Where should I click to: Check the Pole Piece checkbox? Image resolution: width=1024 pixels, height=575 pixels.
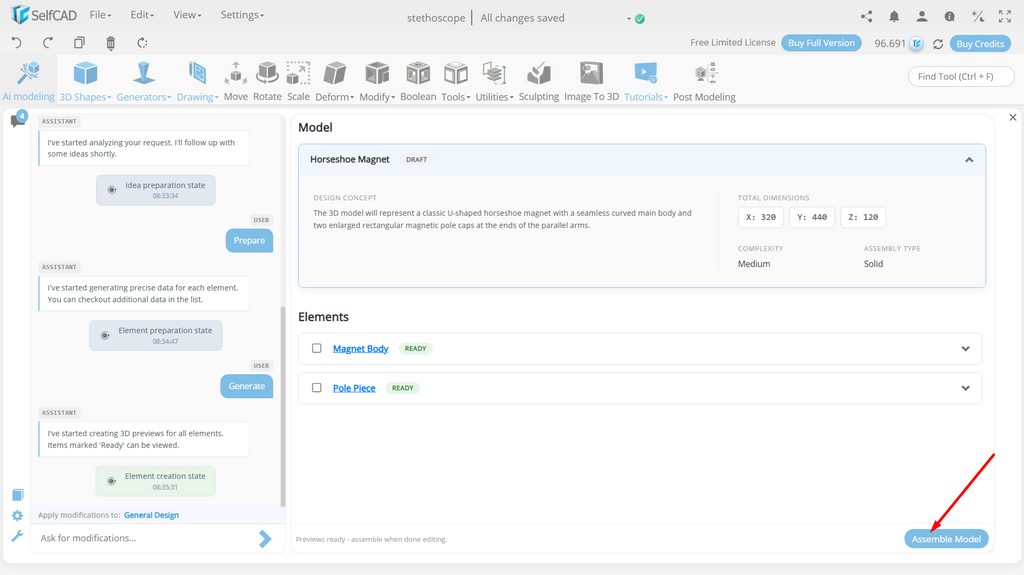click(x=317, y=387)
